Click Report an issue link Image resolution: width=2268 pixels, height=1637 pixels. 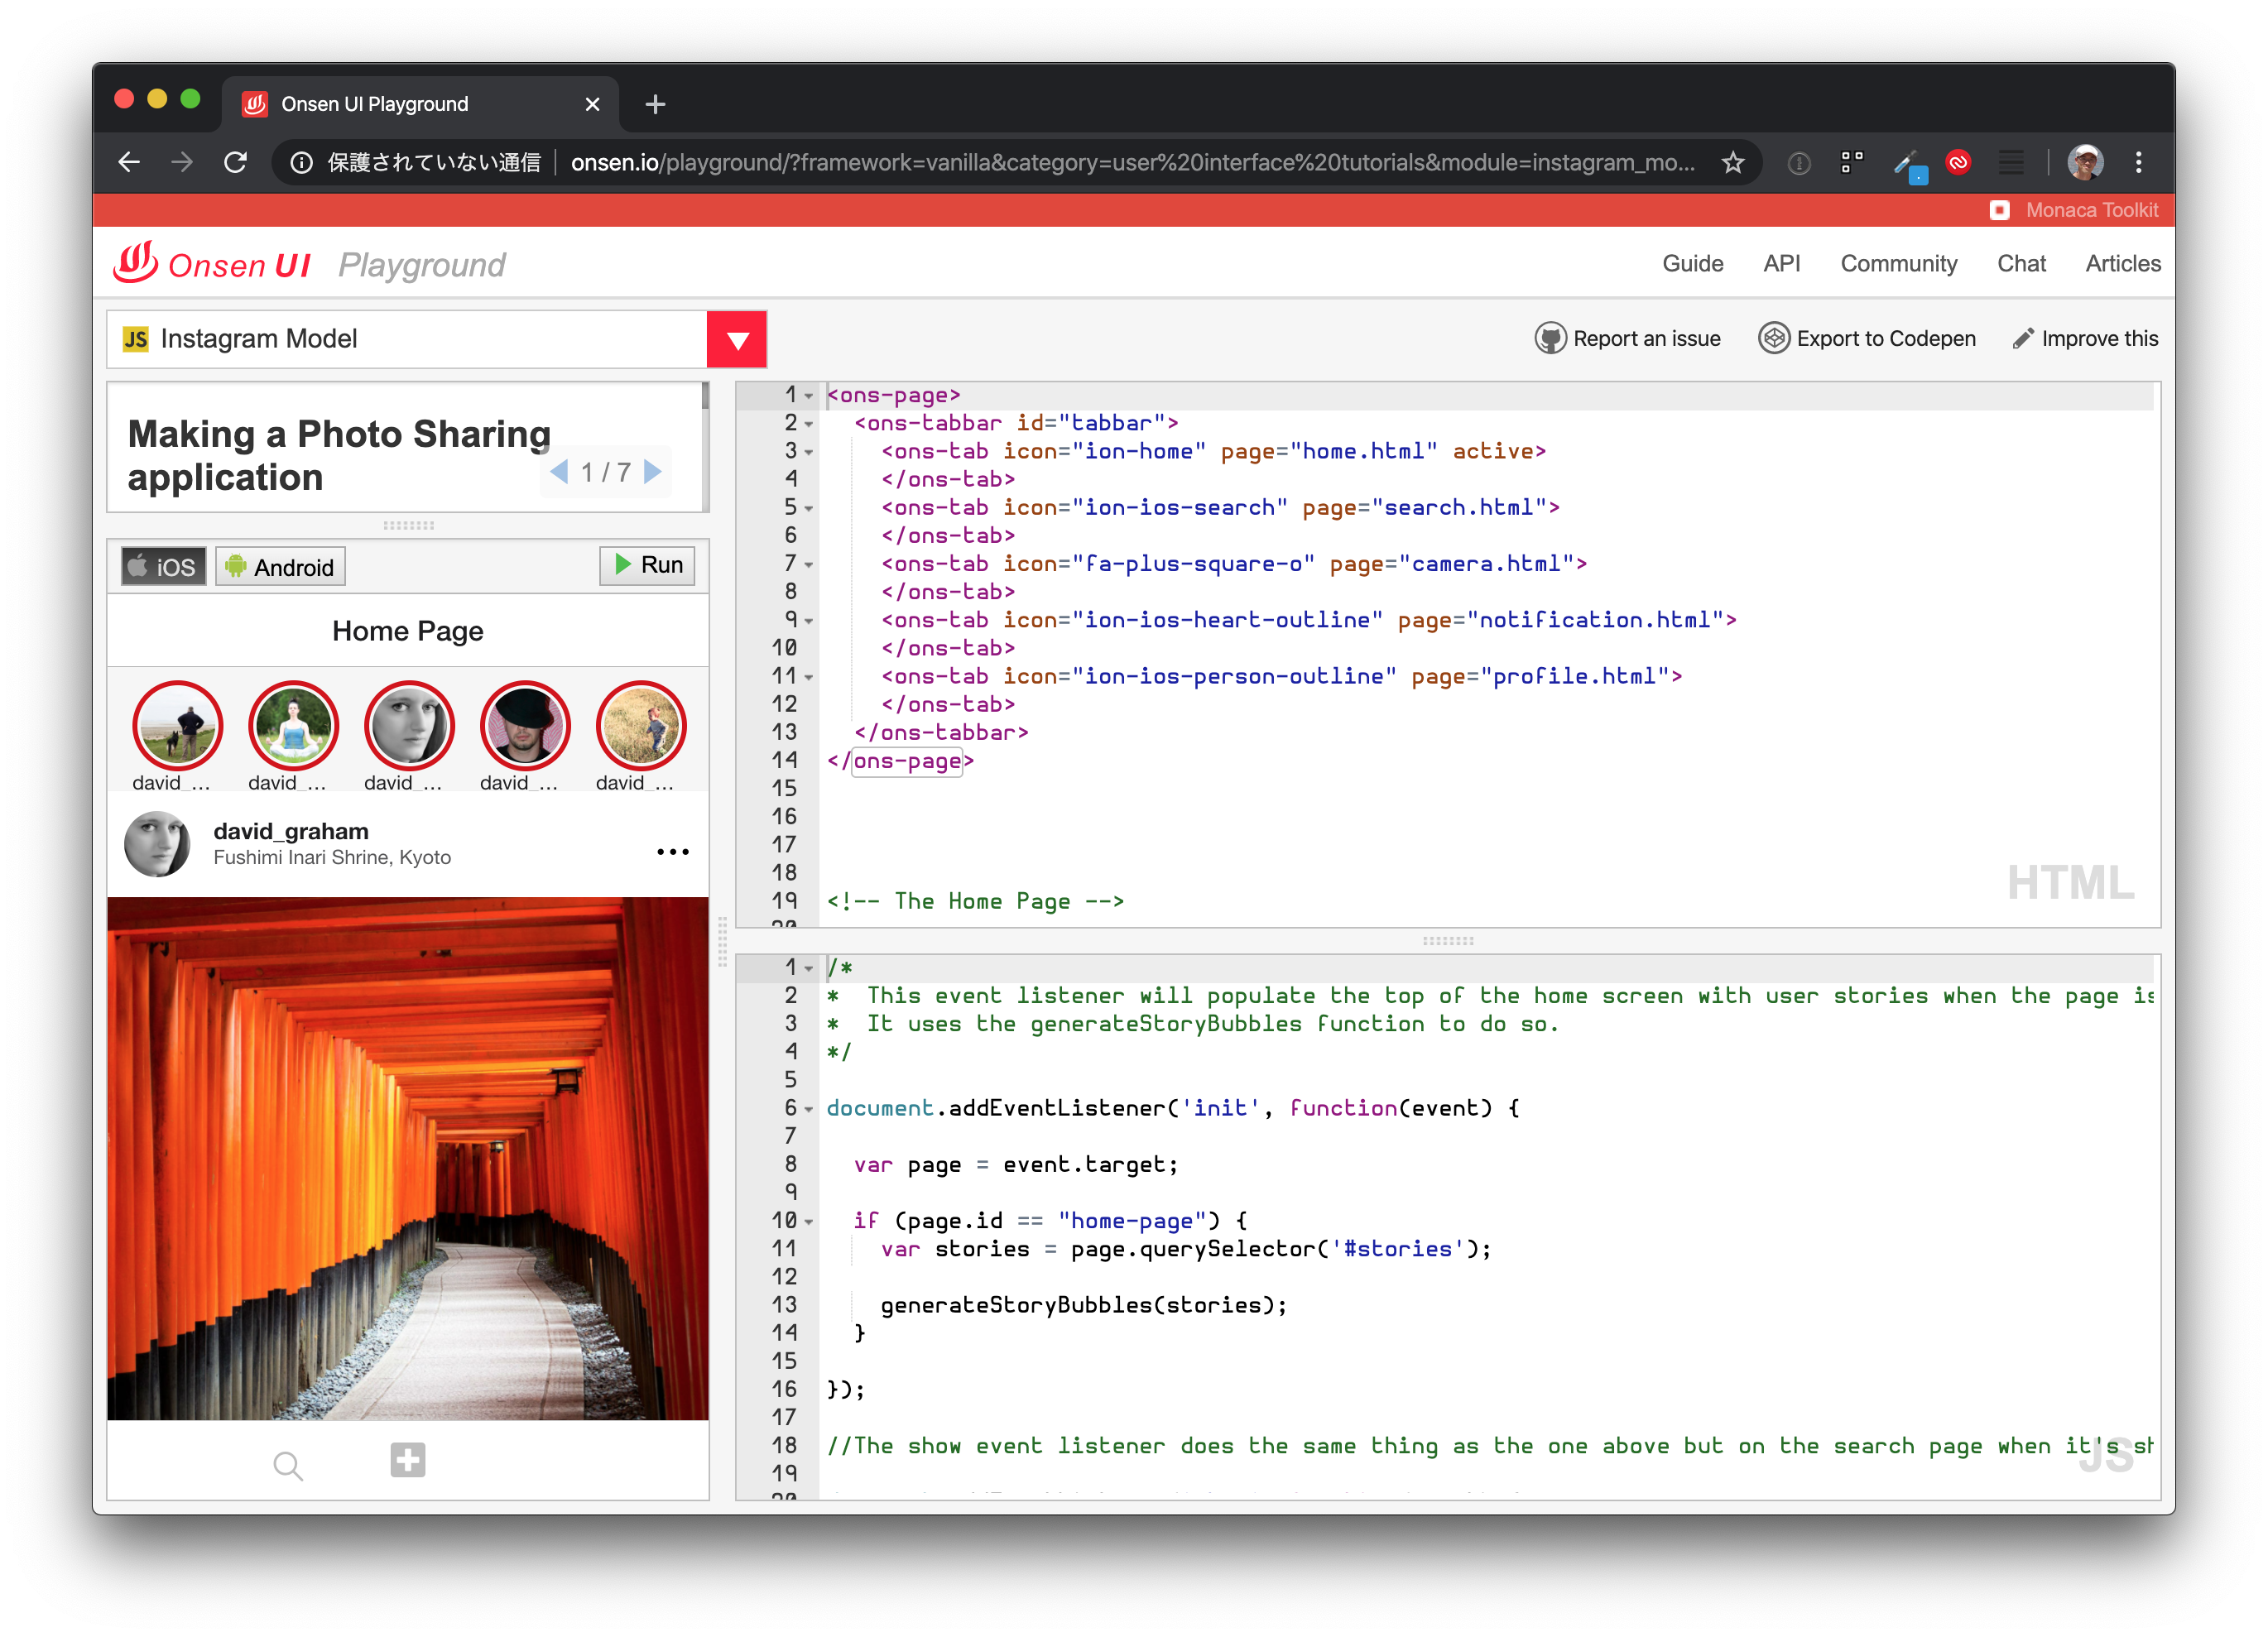point(1627,339)
